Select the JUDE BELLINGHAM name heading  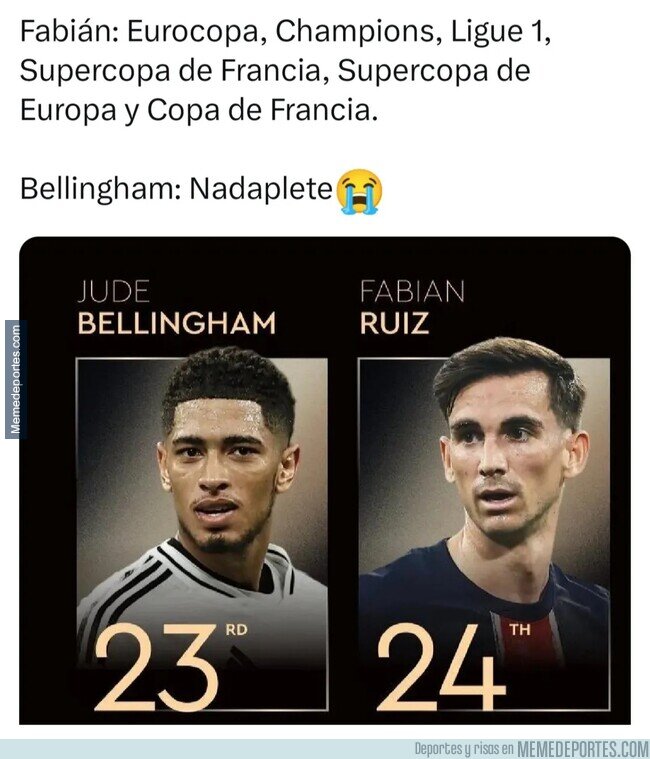pos(176,308)
